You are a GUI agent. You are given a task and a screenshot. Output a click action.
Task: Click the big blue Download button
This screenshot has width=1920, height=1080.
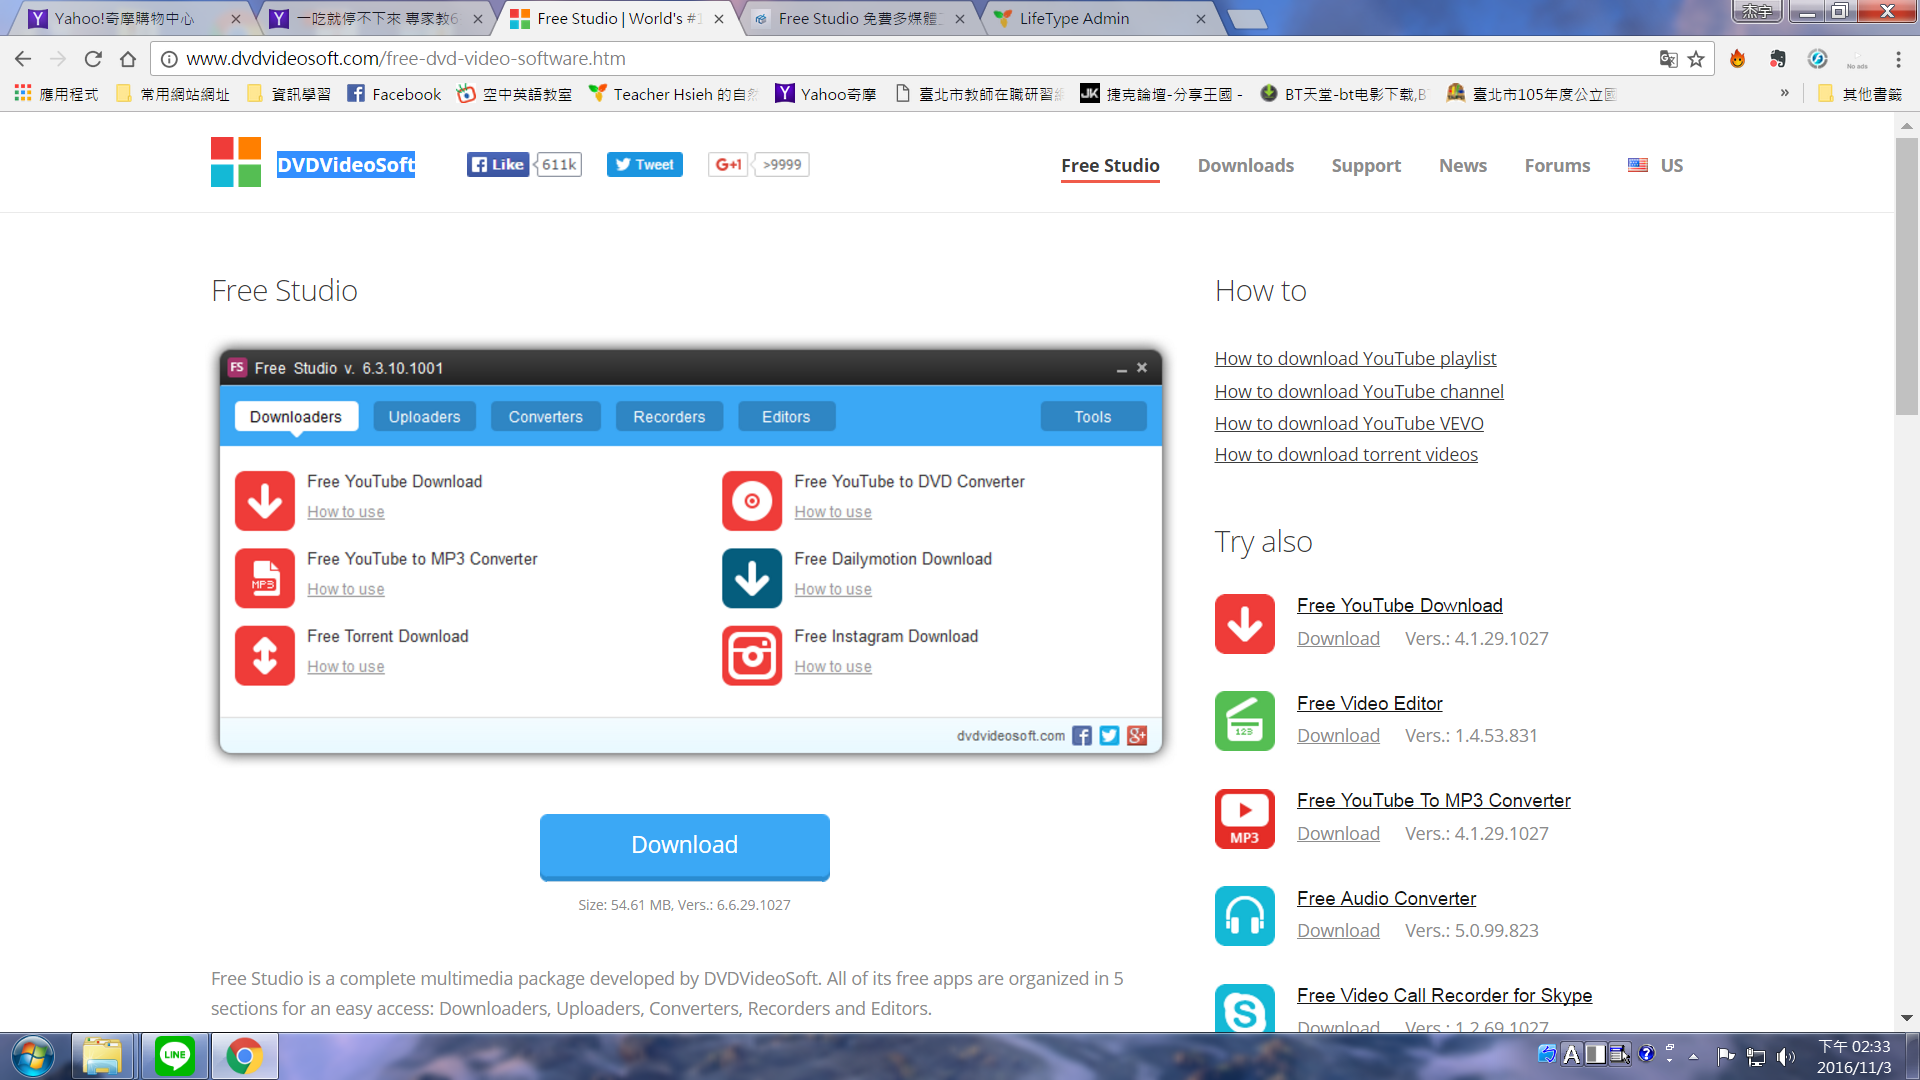(685, 846)
